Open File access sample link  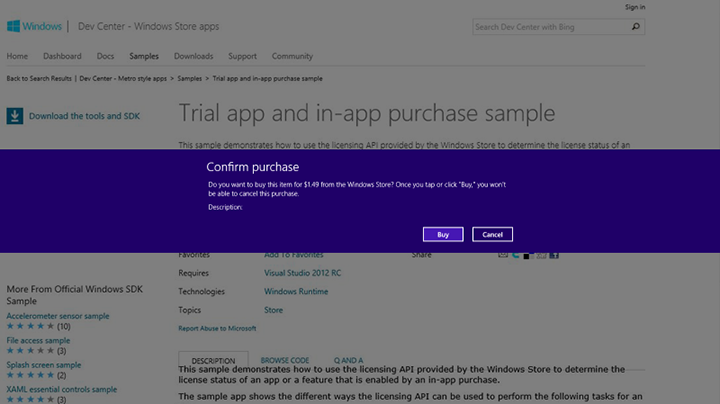click(38, 340)
